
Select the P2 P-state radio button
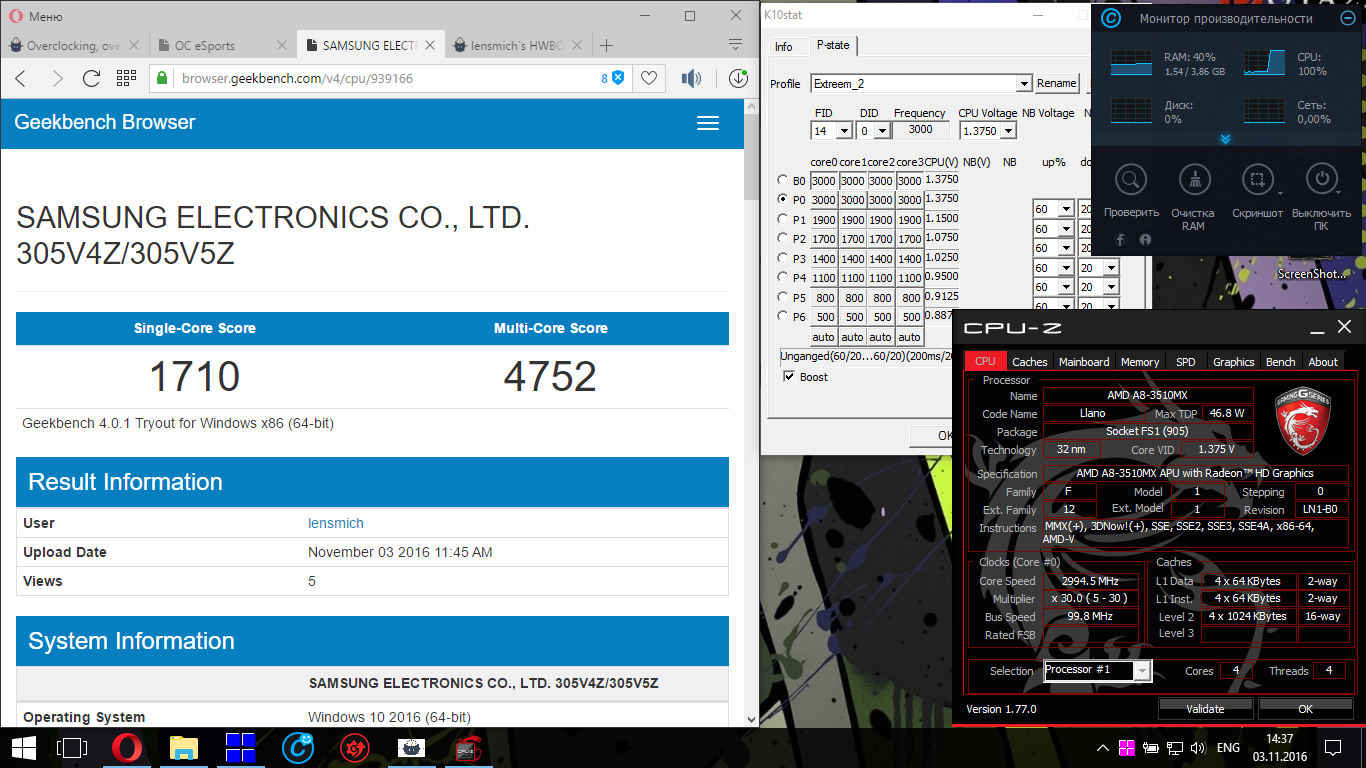[x=782, y=238]
